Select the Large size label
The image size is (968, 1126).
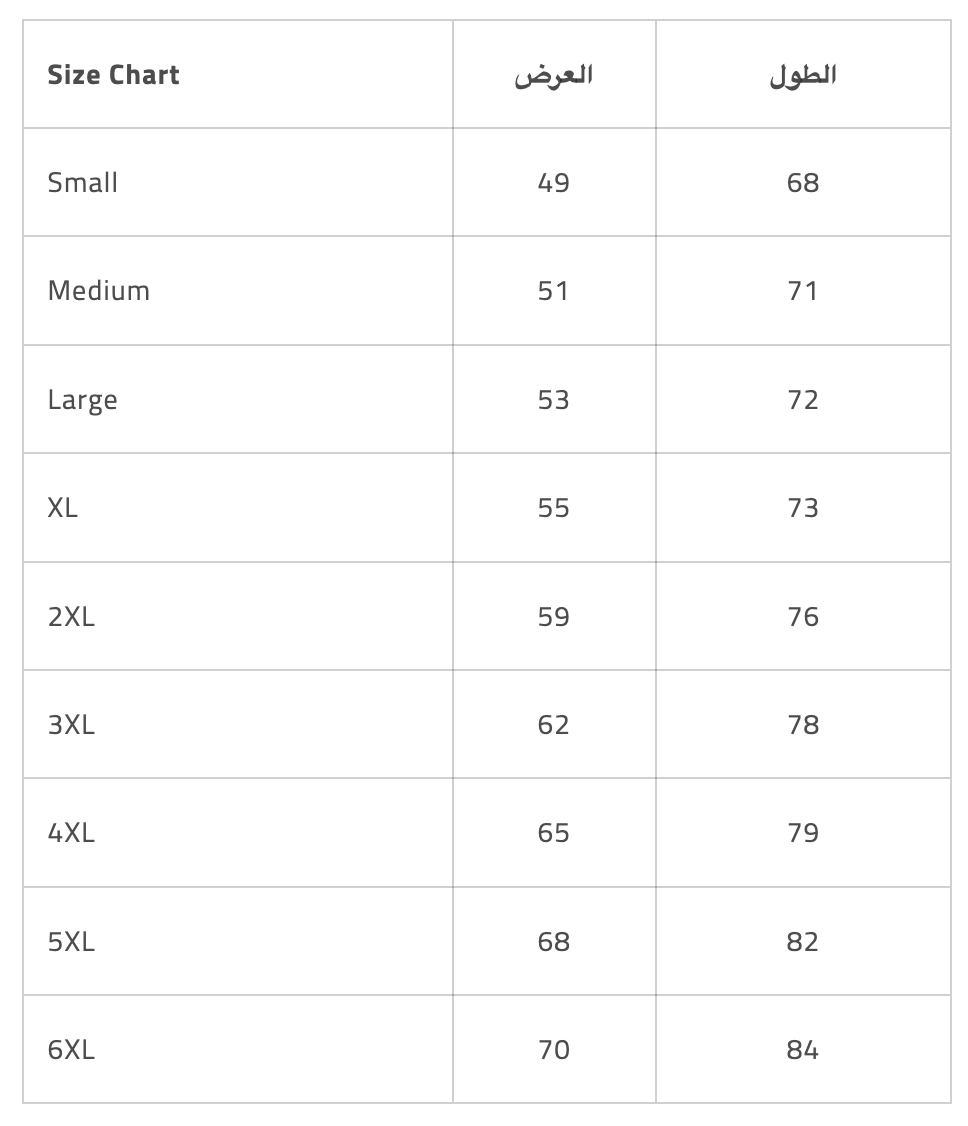pyautogui.click(x=82, y=400)
